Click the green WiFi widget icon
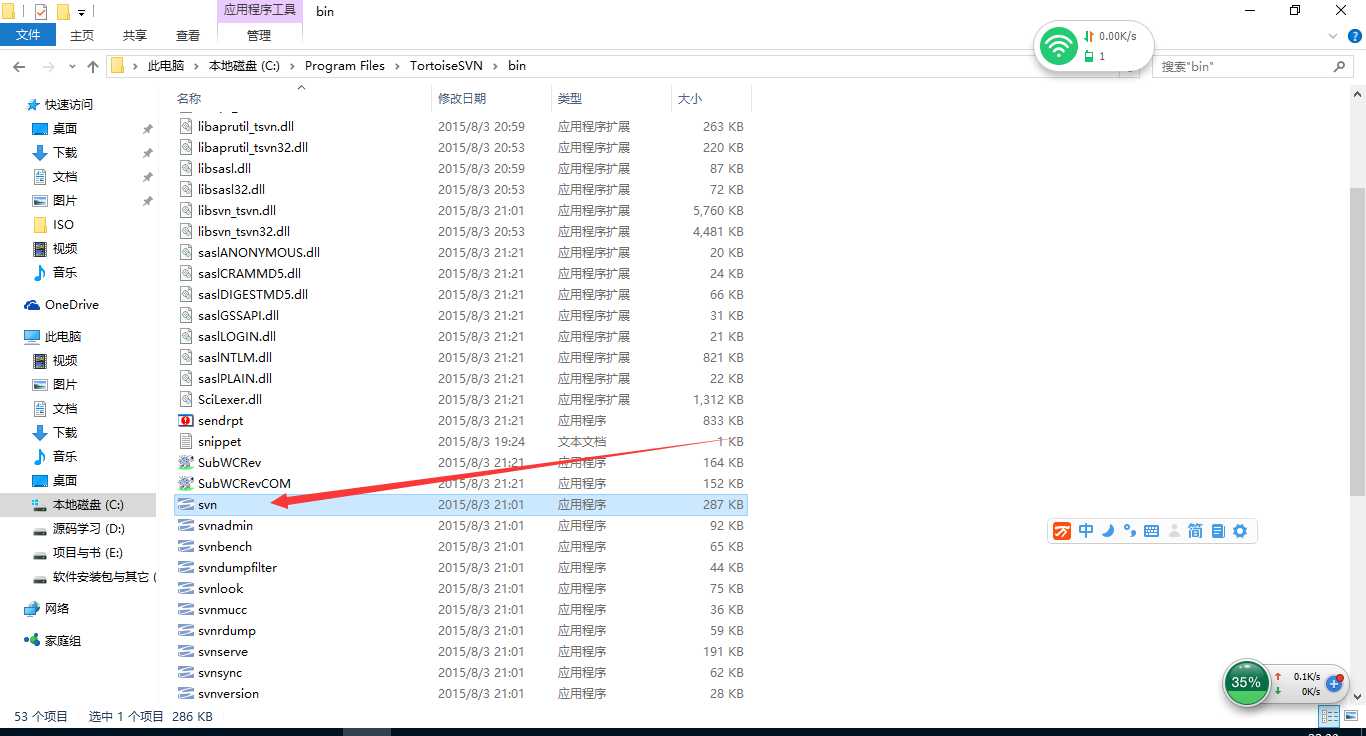1366x736 pixels. pos(1058,46)
